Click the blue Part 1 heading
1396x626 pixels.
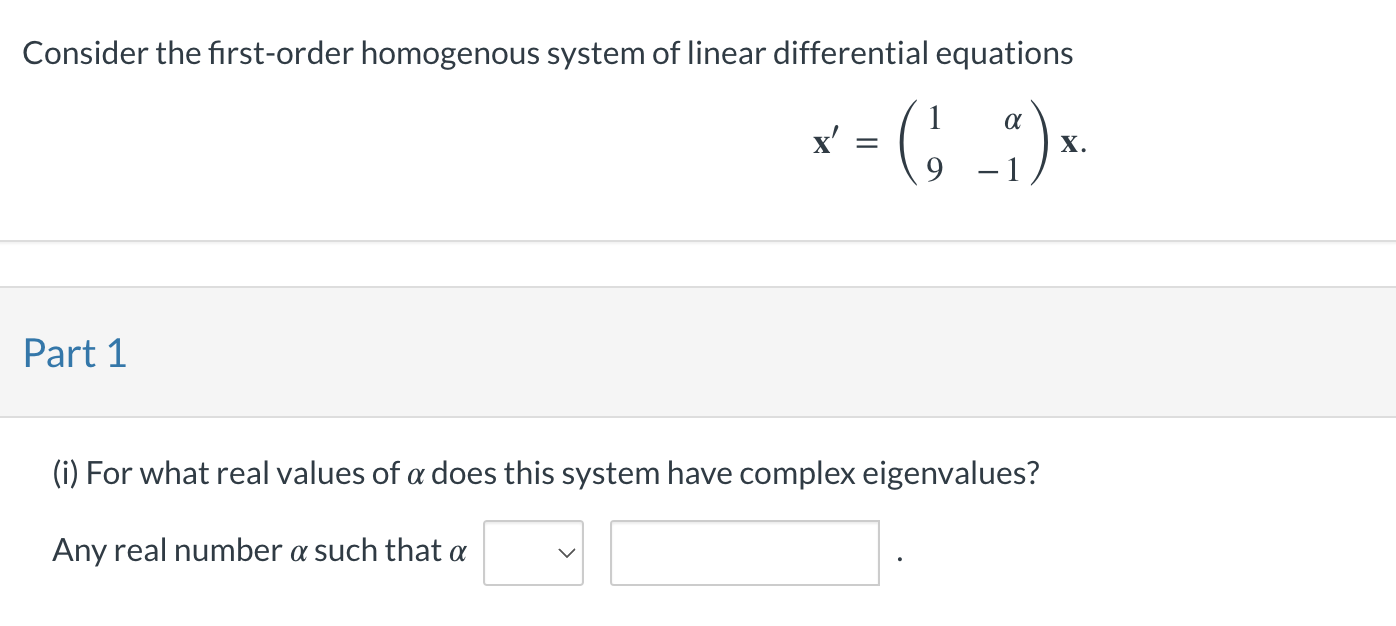coord(75,354)
